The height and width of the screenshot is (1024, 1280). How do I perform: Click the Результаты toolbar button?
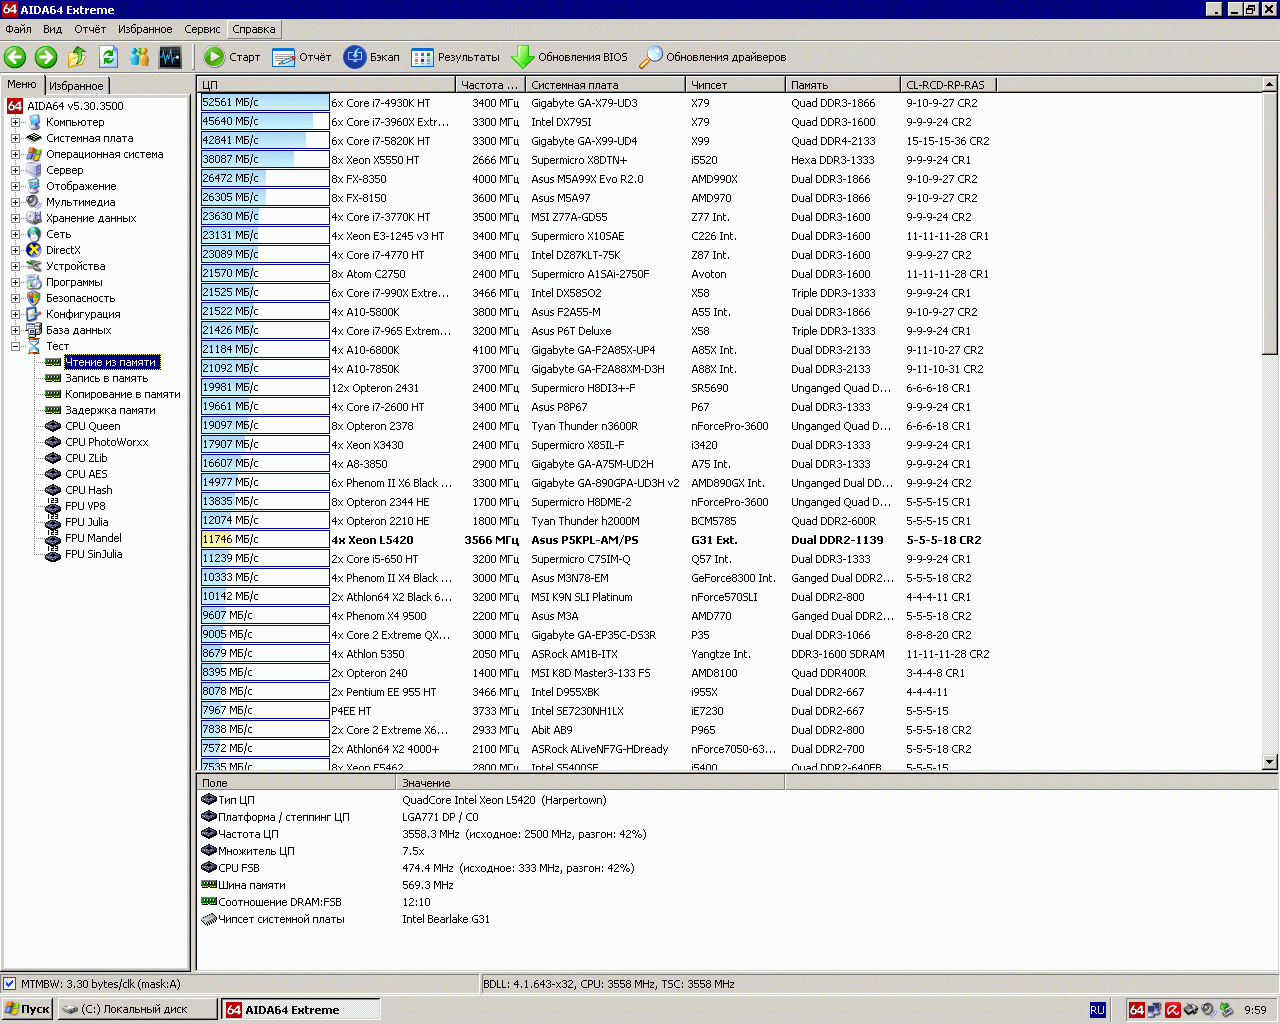[456, 57]
